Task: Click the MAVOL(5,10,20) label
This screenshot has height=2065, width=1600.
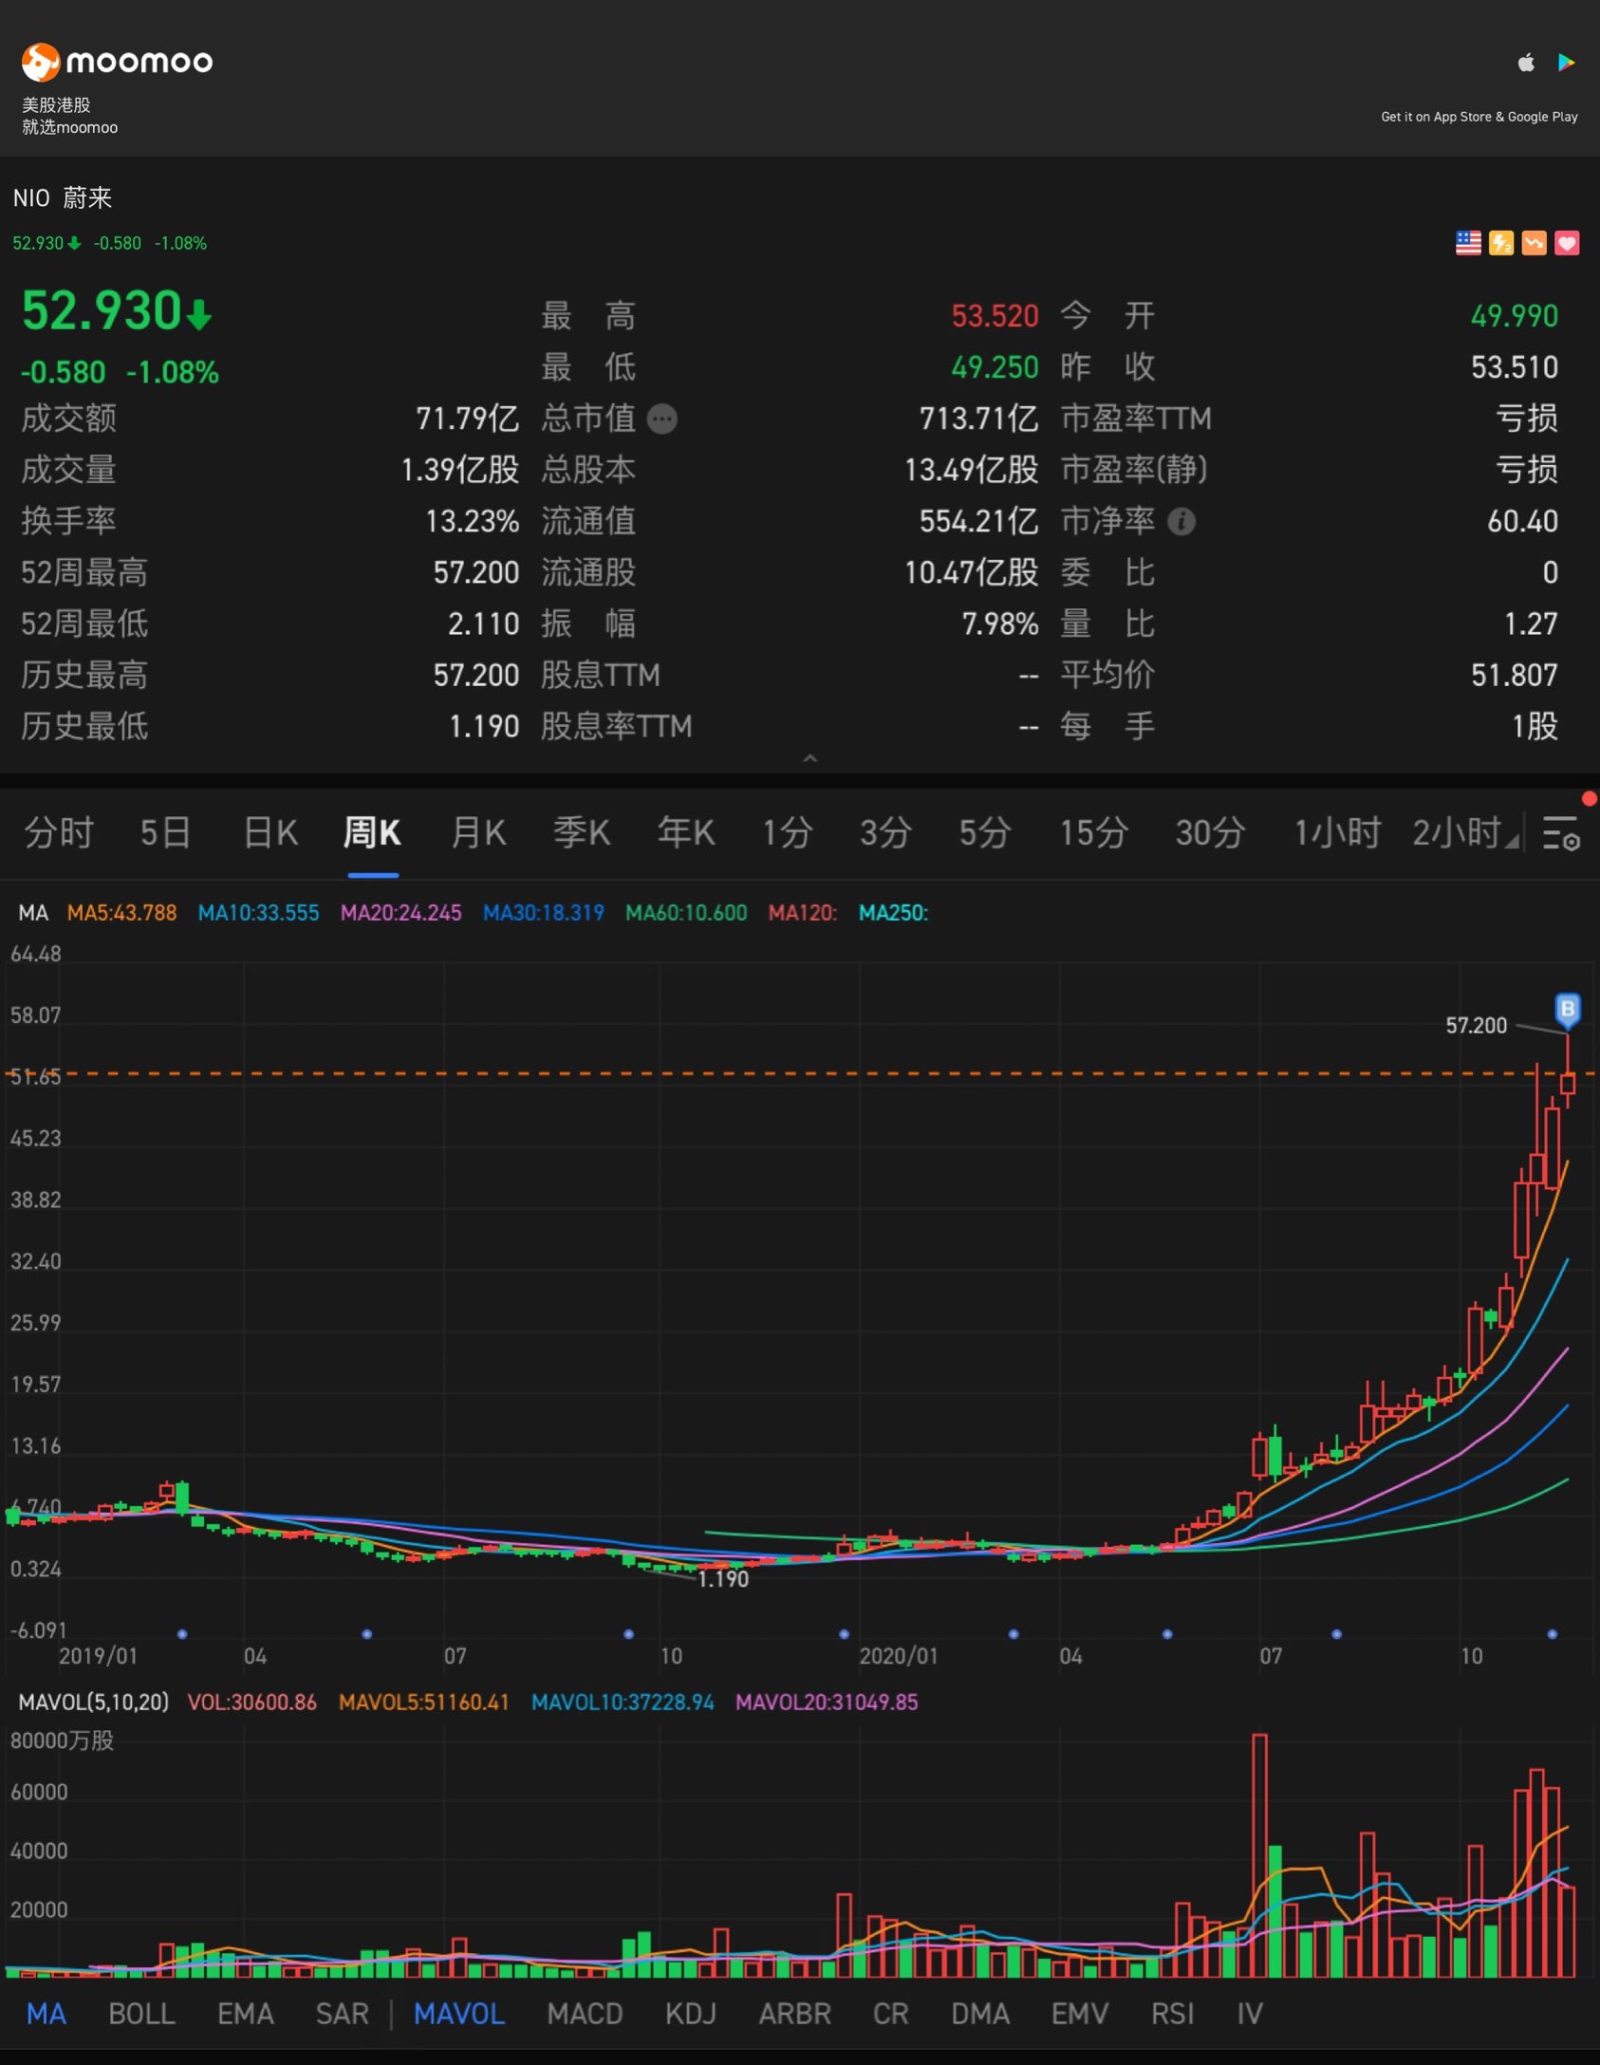Action: (94, 1702)
